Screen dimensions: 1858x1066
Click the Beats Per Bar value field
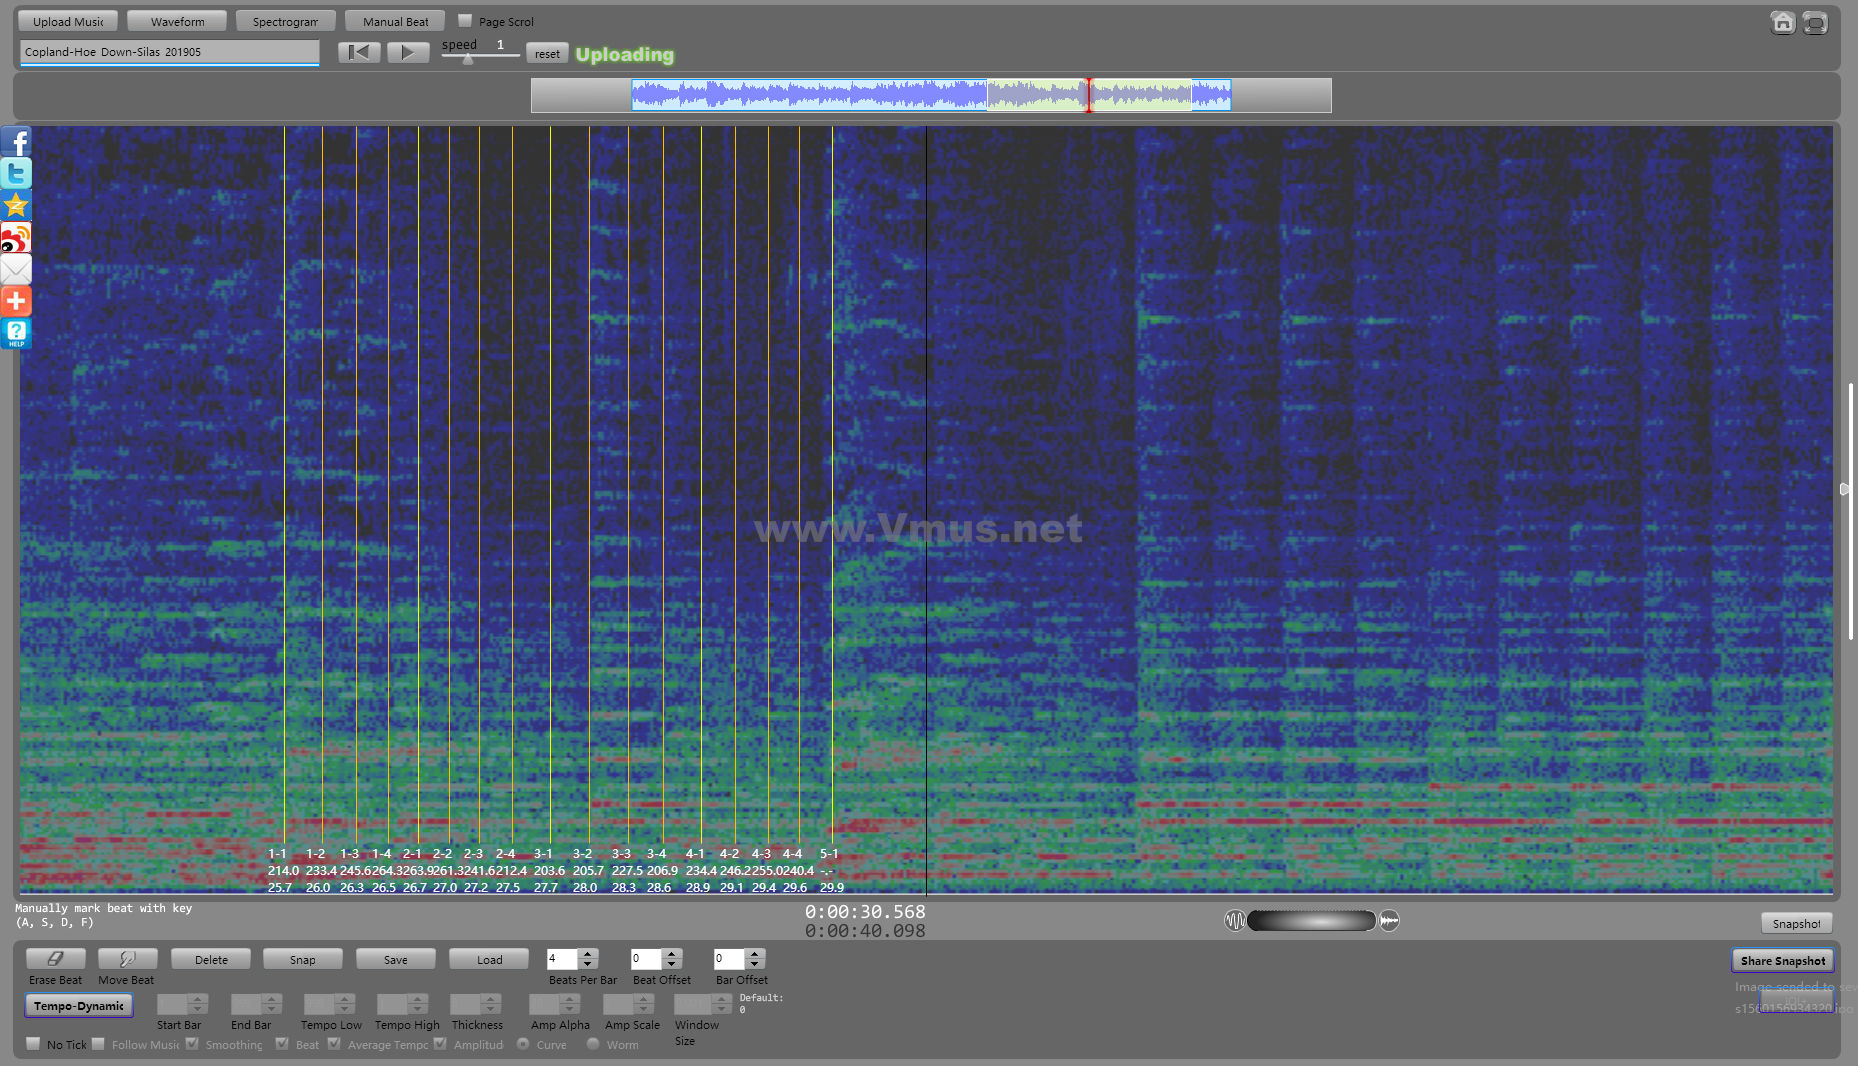562,959
